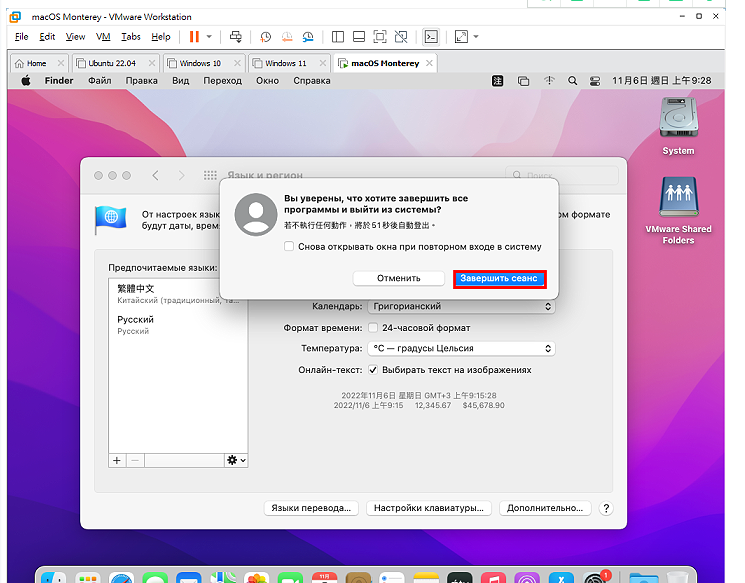Viewport: 745px width, 583px height.
Task: Open the Apple menu
Action: (x=26, y=81)
